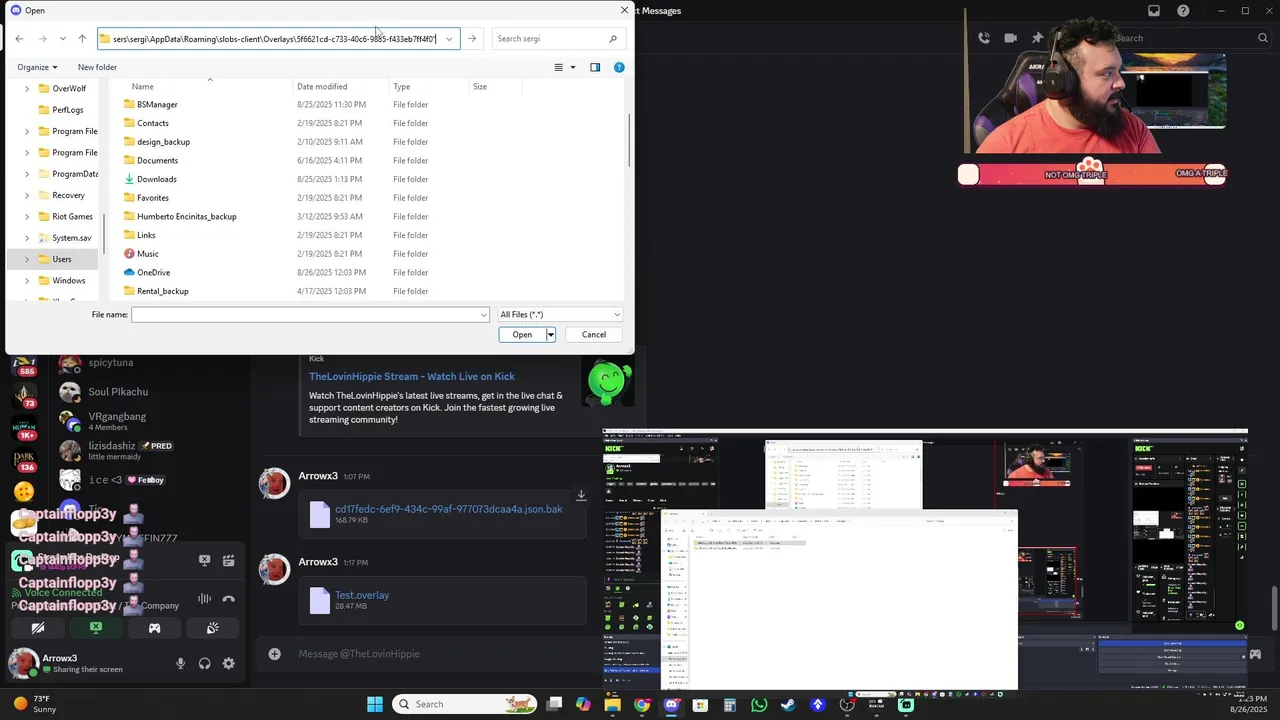1280x720 pixels.
Task: Toggle Discord camera in voice panel
Action: click(38, 628)
